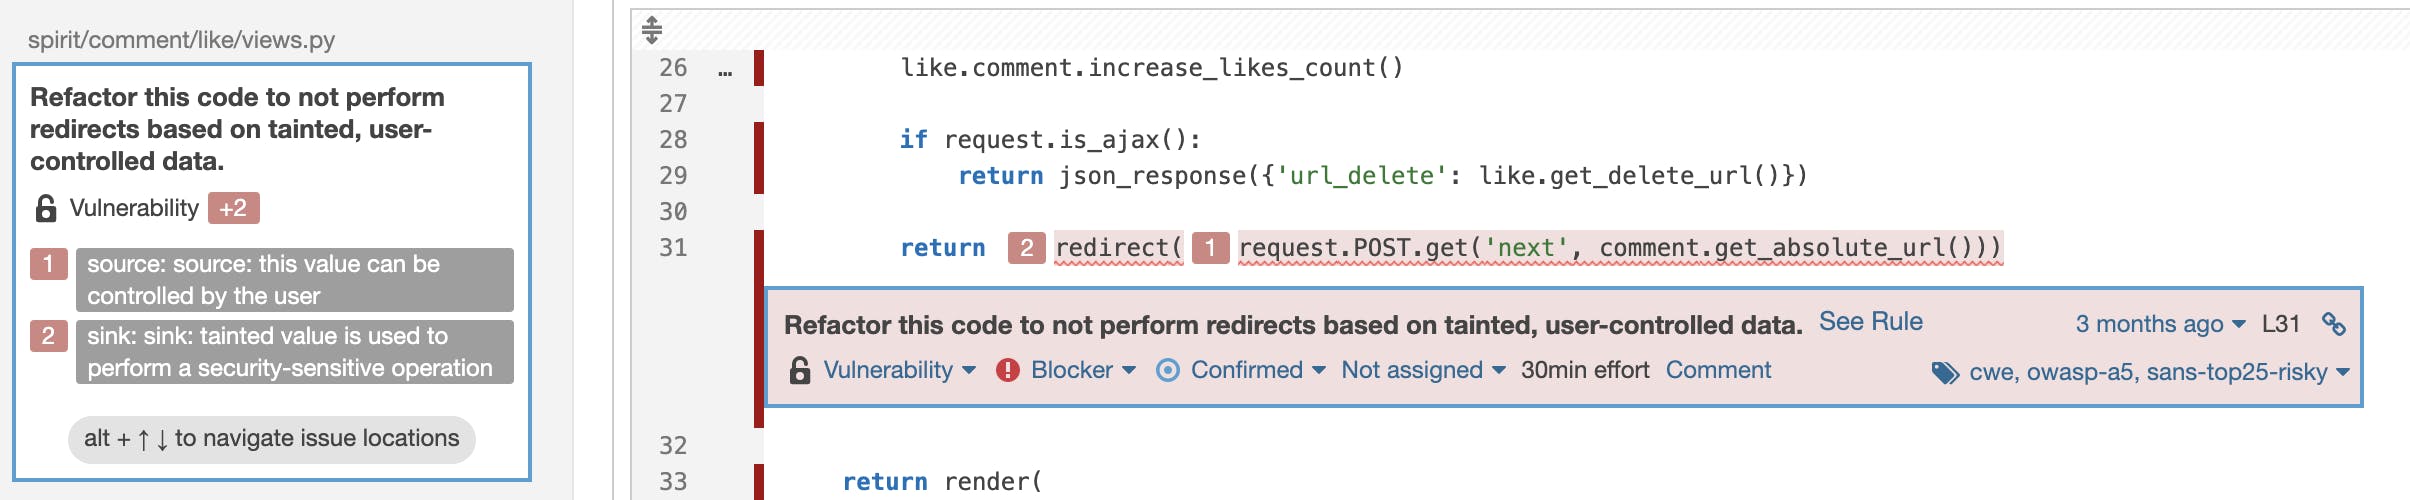
Task: Open the Not assigned assignee dropdown
Action: pos(1423,370)
